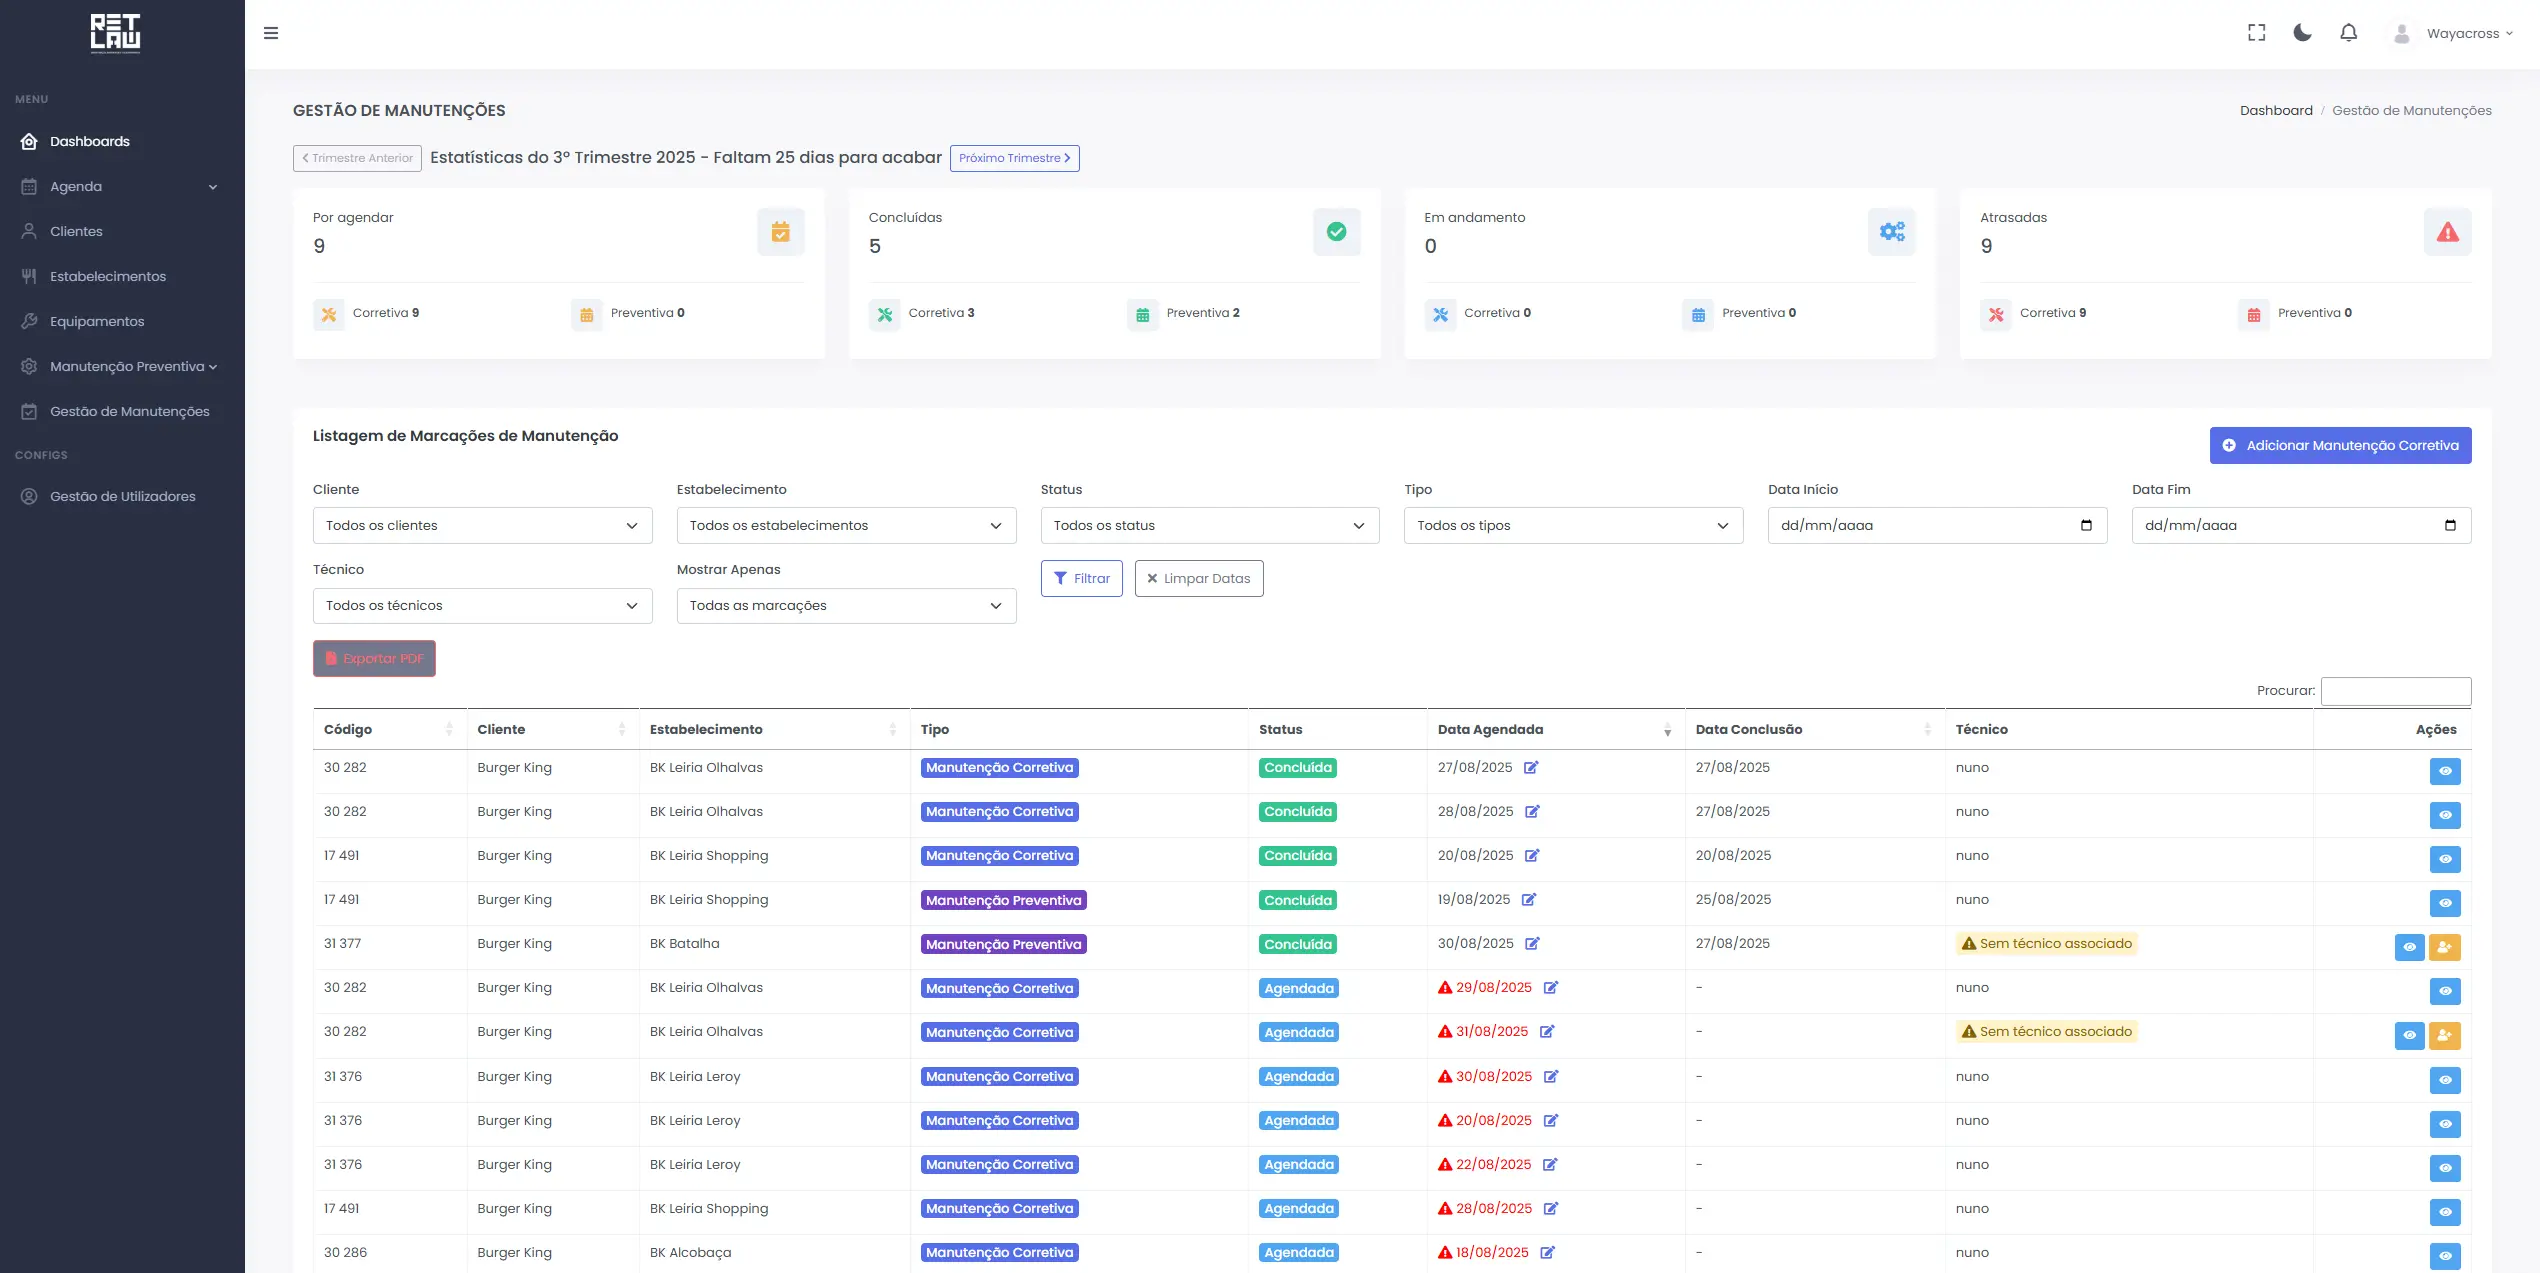Toggle fullscreen mode icon in header
This screenshot has width=2540, height=1273.
click(2256, 33)
